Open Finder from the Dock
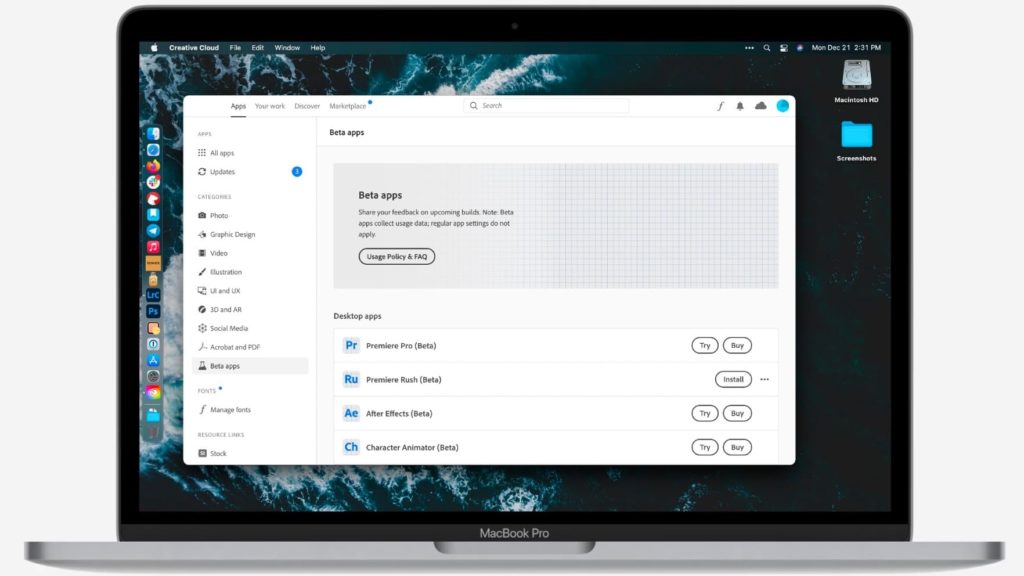The height and width of the screenshot is (576, 1024). pyautogui.click(x=153, y=134)
